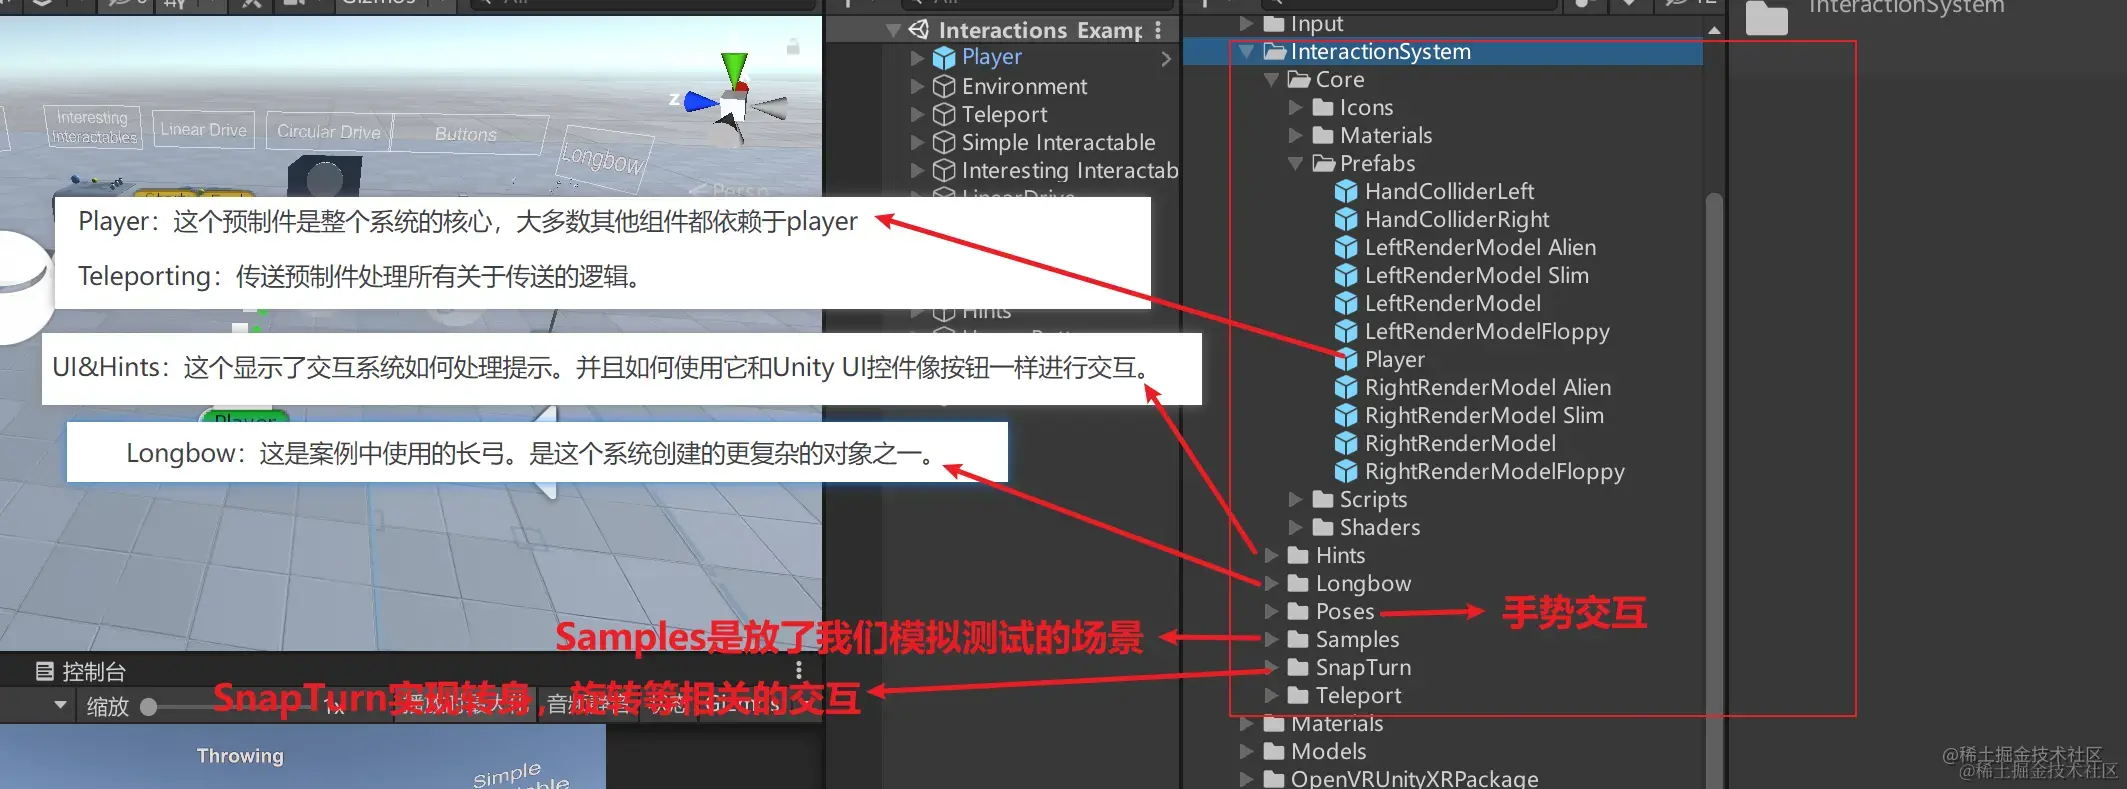Expand the Environment object in hierarchy
The image size is (2127, 789).
click(x=917, y=87)
